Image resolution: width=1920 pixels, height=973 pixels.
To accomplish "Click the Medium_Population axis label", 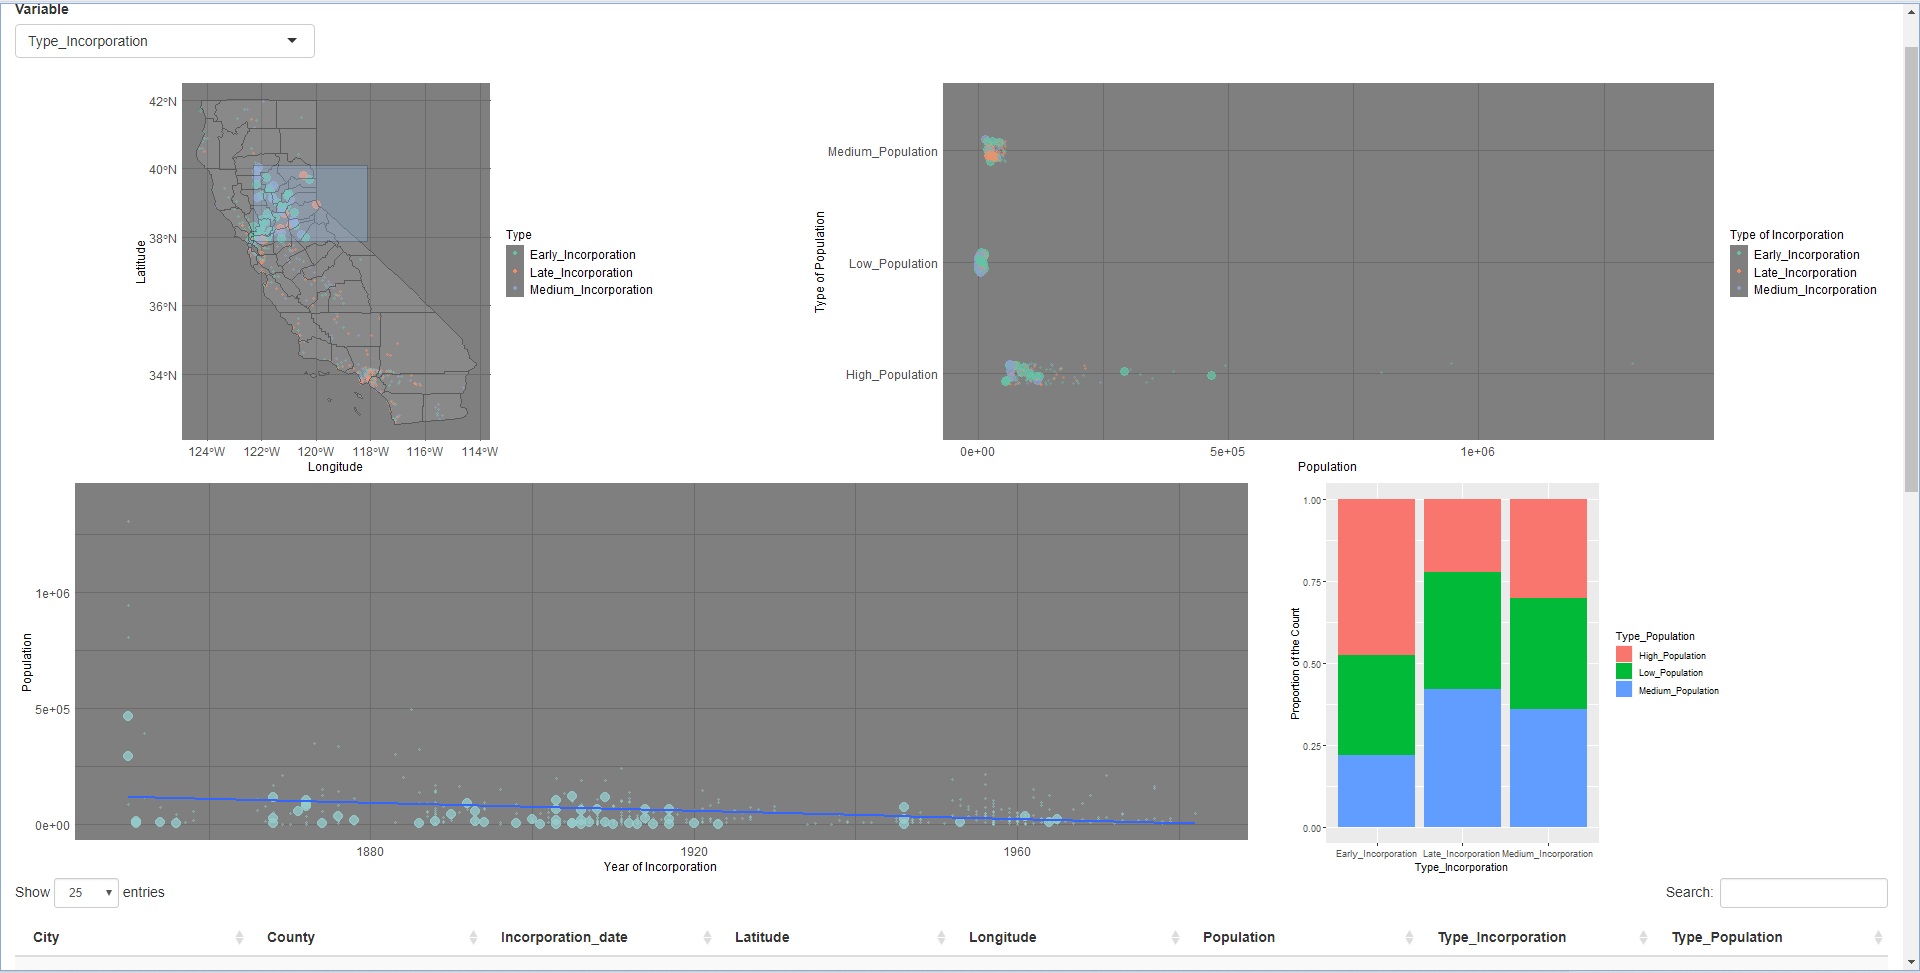I will pyautogui.click(x=882, y=152).
